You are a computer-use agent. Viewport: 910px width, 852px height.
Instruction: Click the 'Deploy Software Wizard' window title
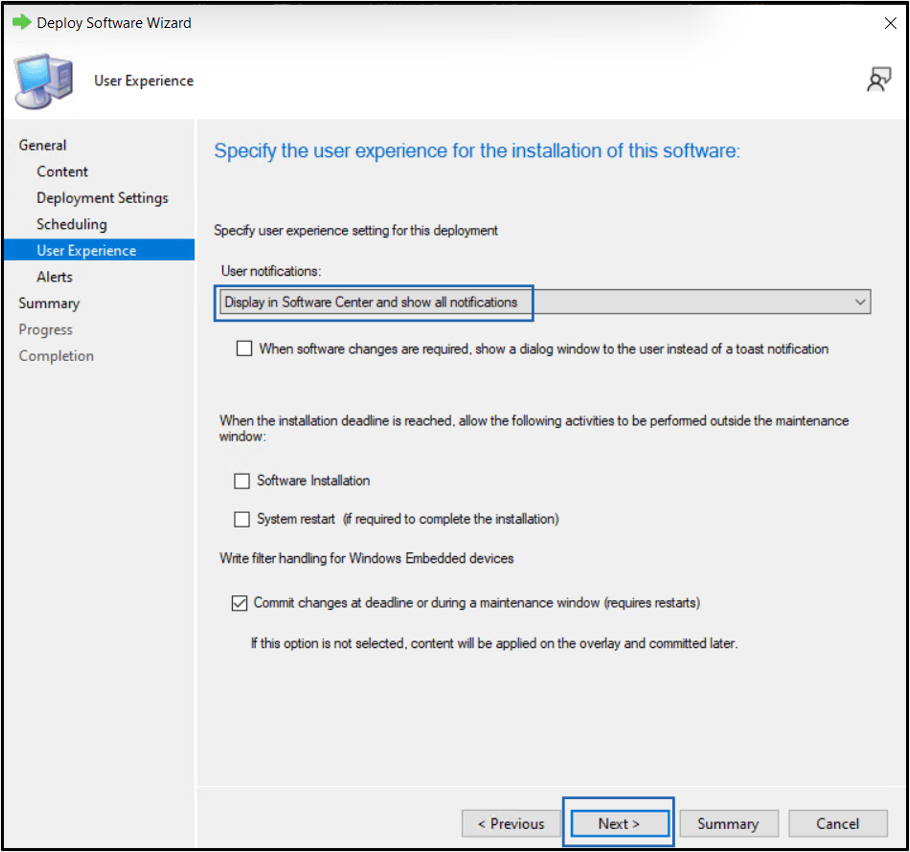(114, 23)
